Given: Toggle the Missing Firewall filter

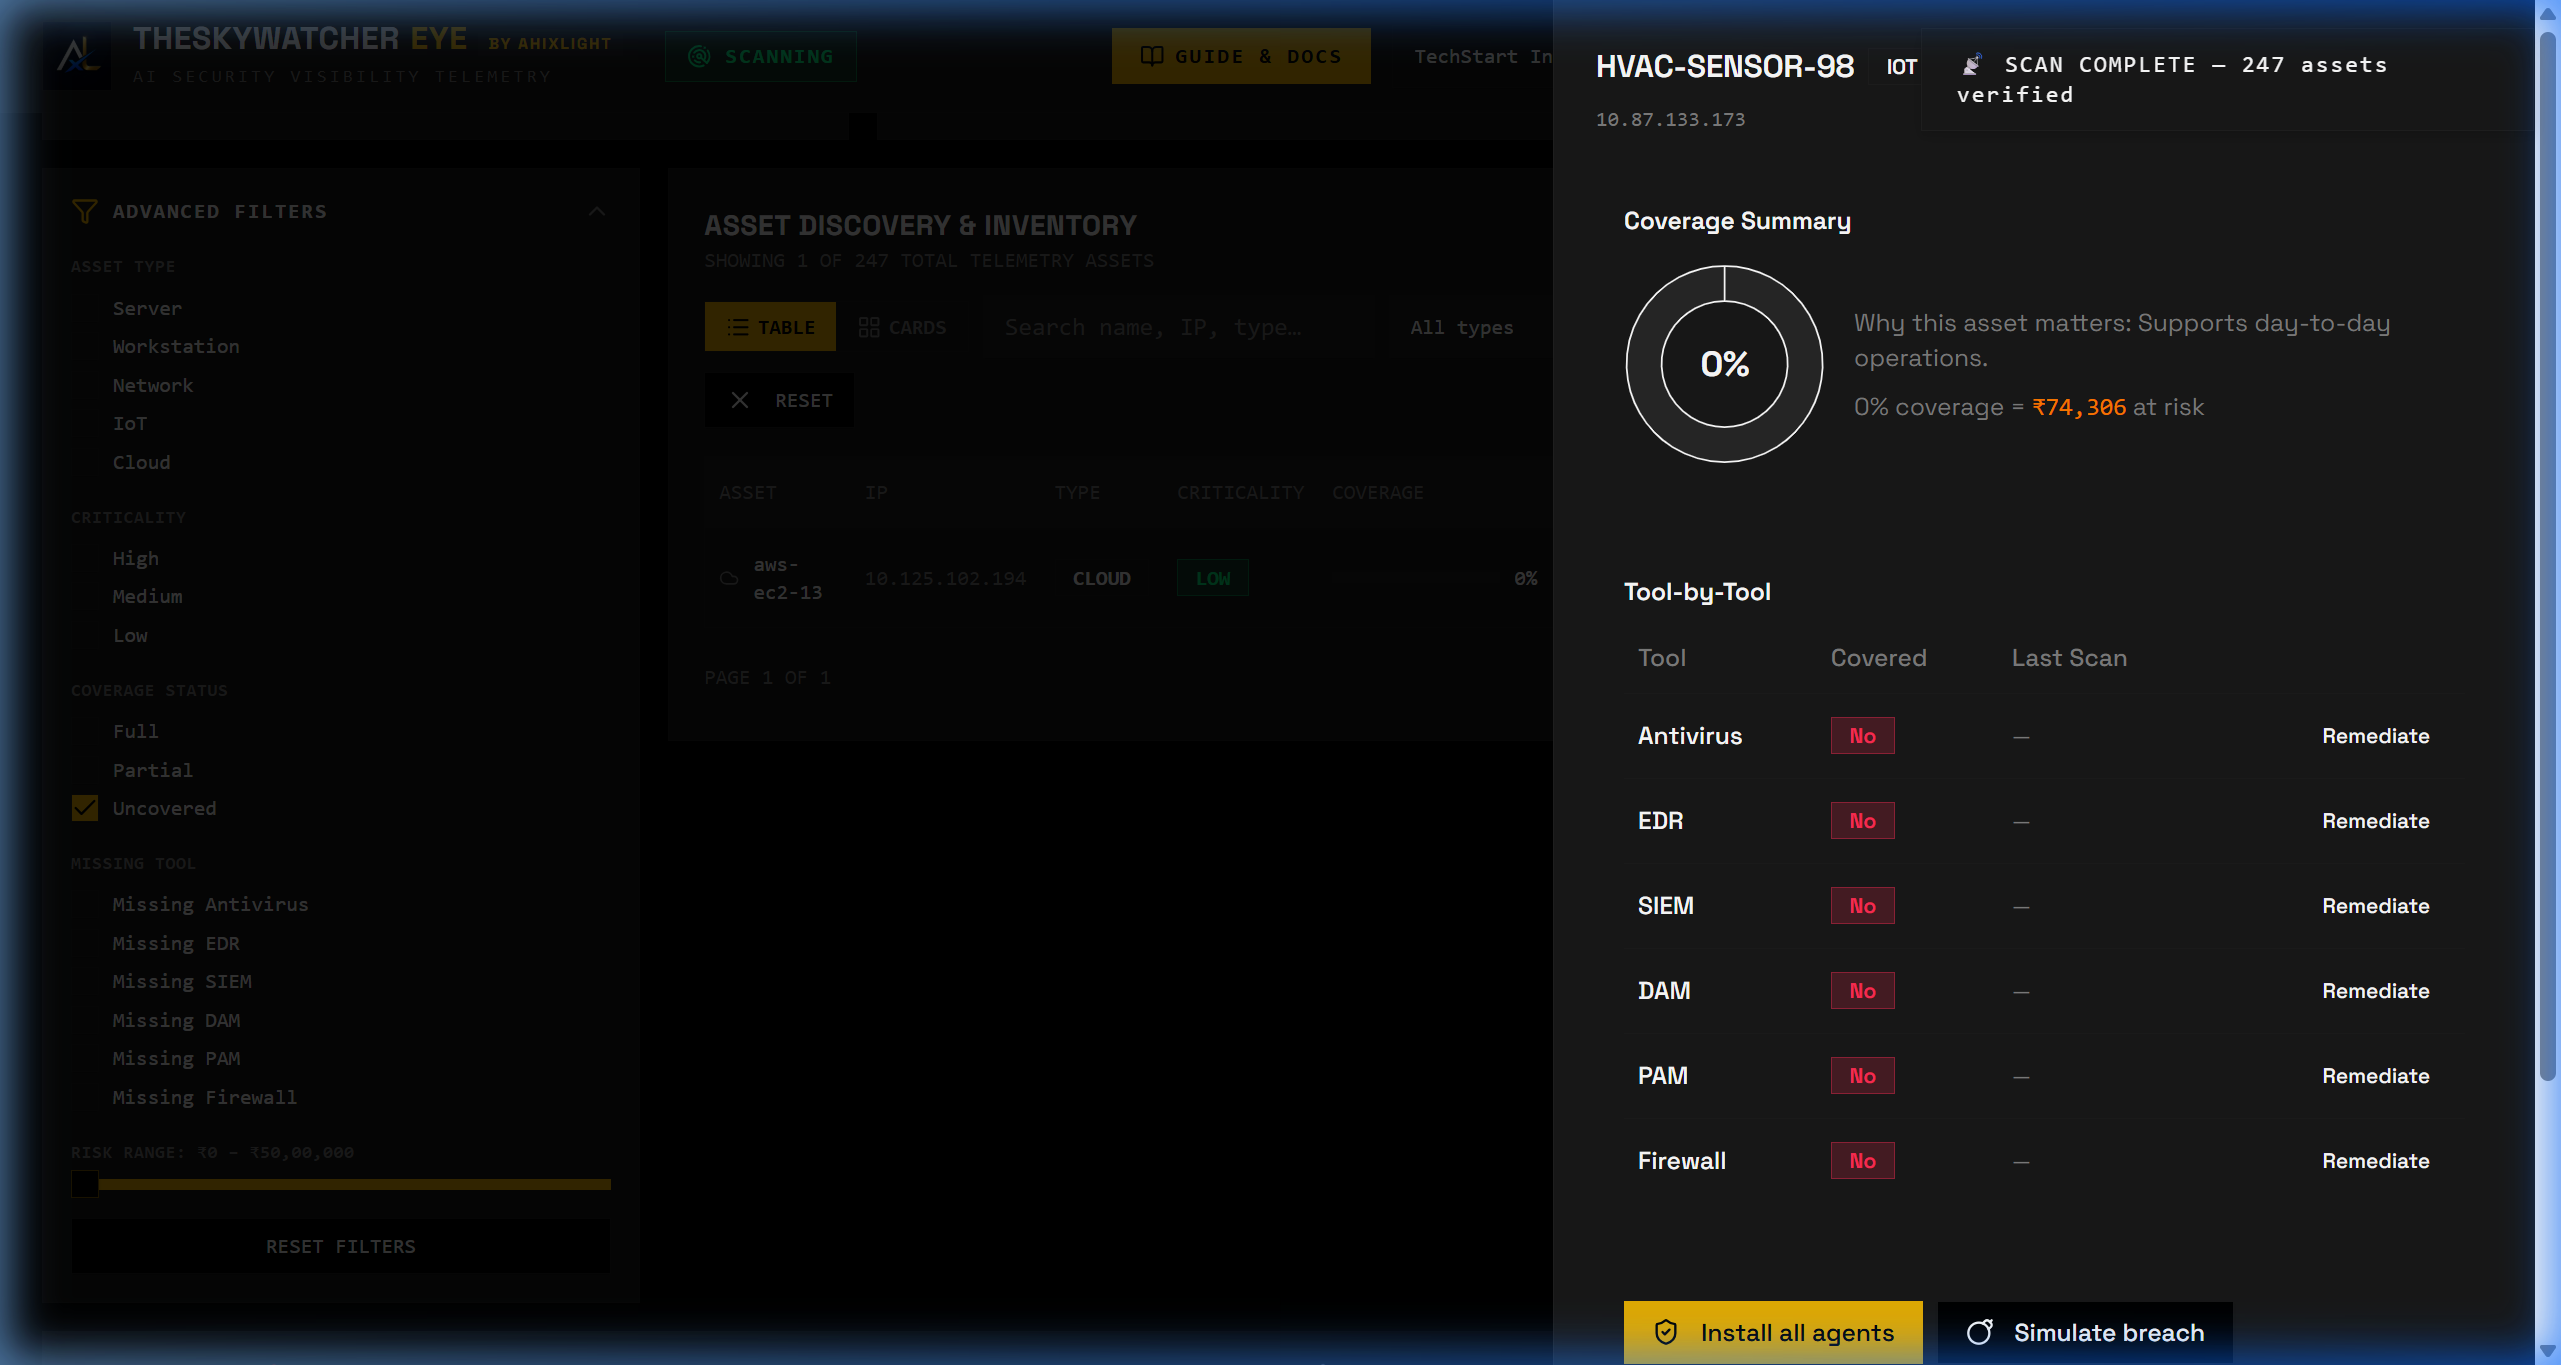Looking at the screenshot, I should [205, 1097].
